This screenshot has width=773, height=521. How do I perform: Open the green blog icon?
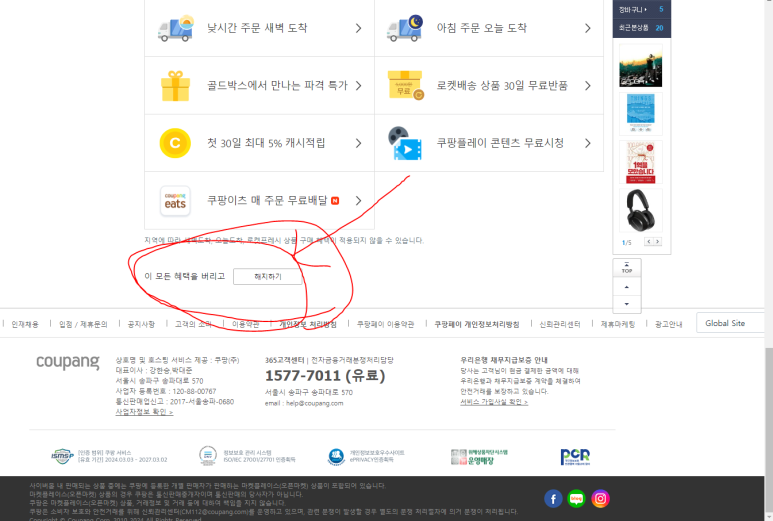click(576, 499)
